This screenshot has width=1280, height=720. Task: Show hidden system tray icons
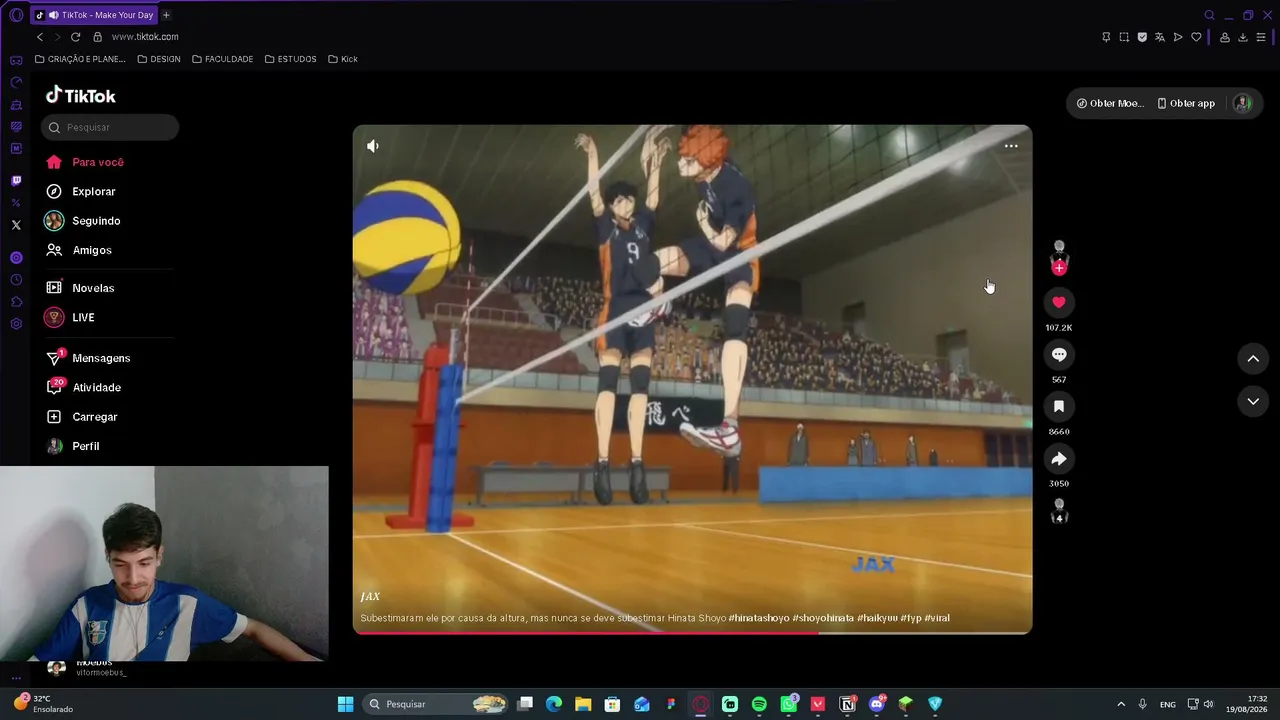pyautogui.click(x=1121, y=704)
